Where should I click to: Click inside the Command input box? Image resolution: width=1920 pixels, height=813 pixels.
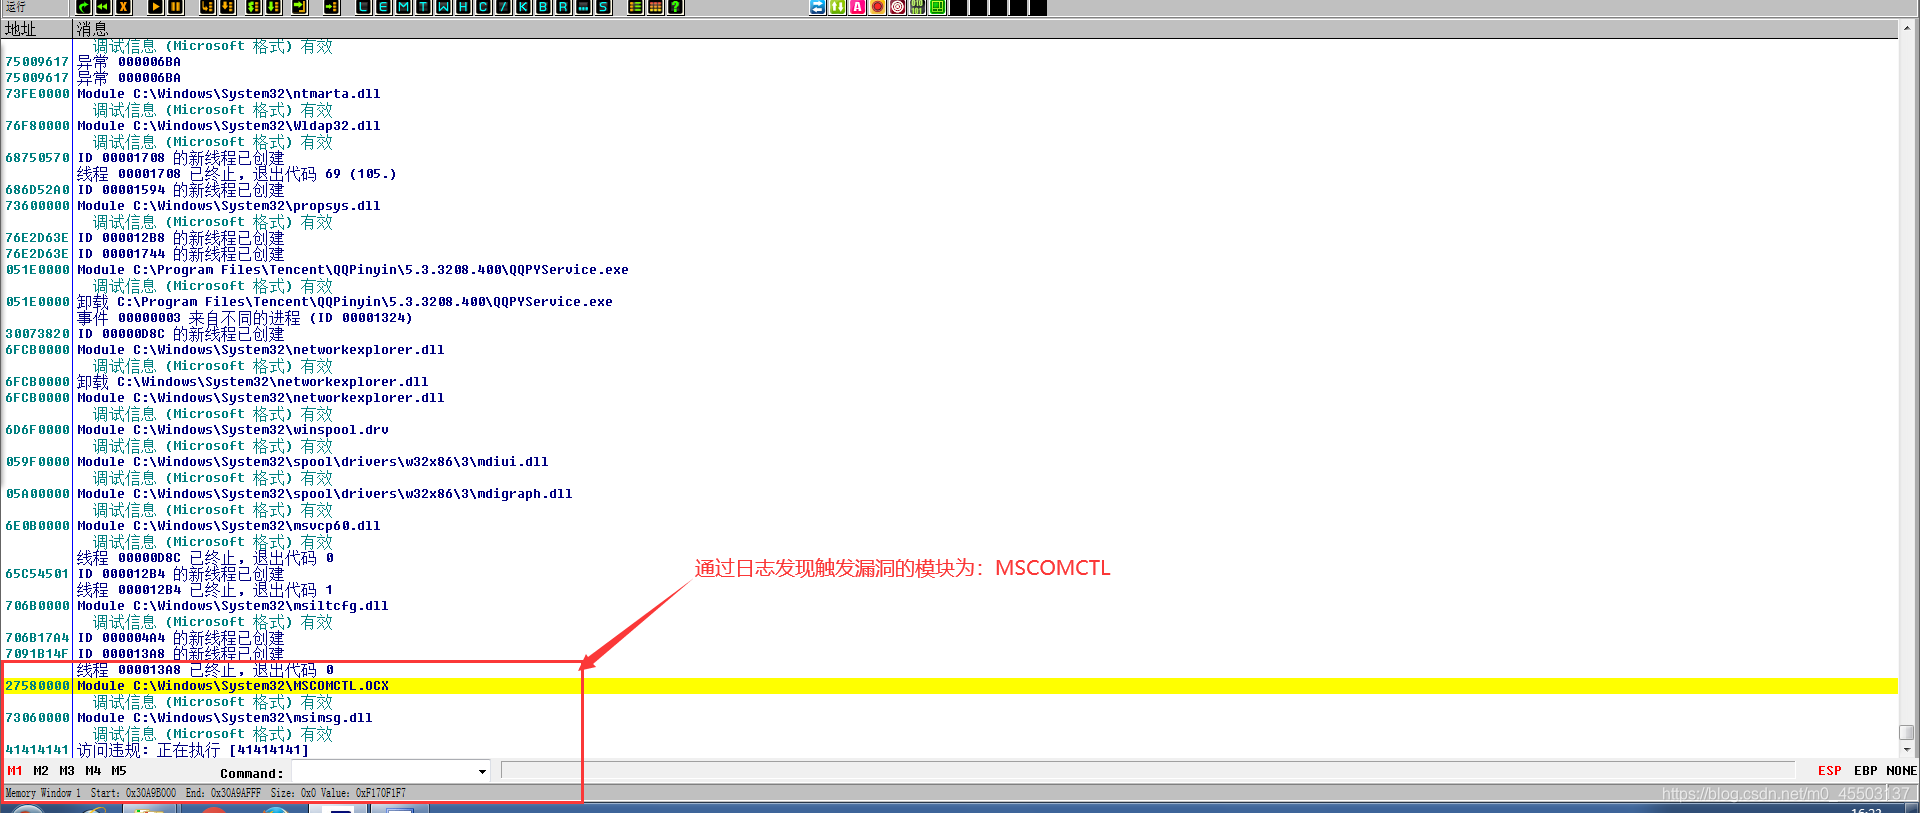pos(384,772)
